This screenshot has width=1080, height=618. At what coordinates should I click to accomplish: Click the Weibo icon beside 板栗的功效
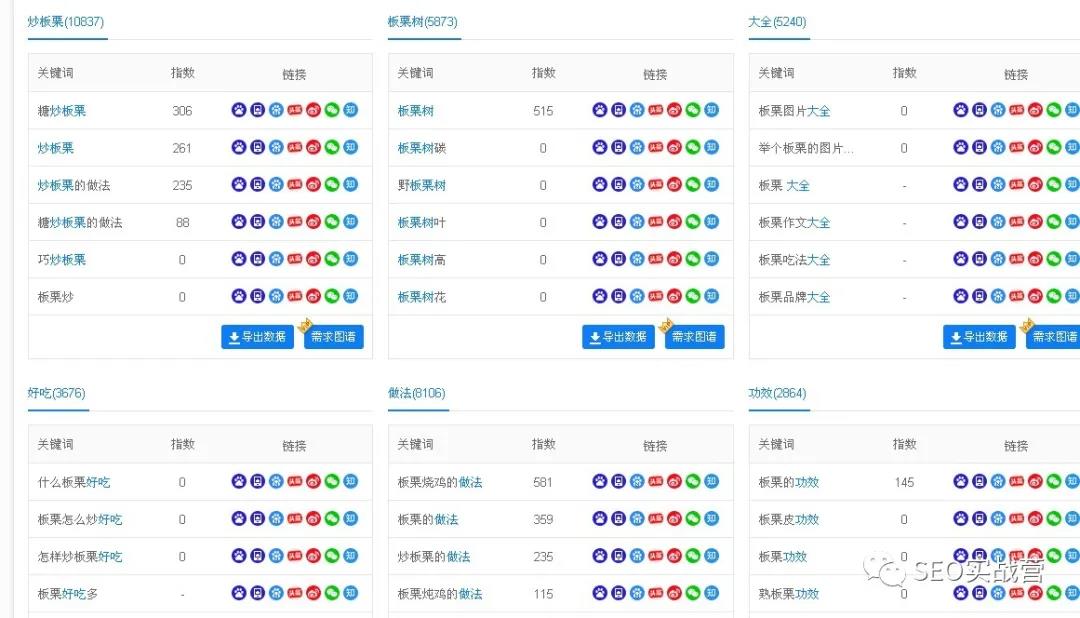[x=1034, y=481]
